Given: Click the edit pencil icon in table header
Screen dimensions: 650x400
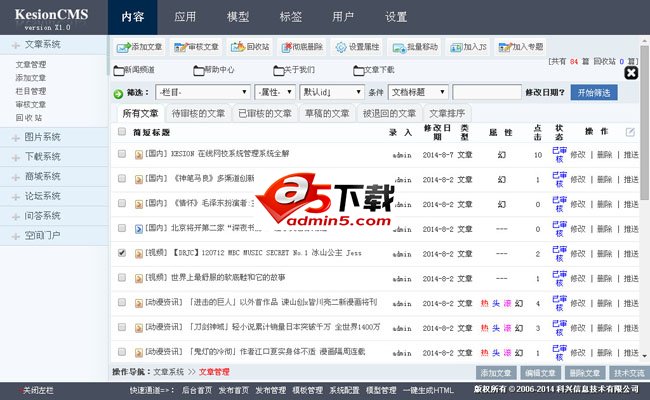Looking at the screenshot, I should pos(630,132).
